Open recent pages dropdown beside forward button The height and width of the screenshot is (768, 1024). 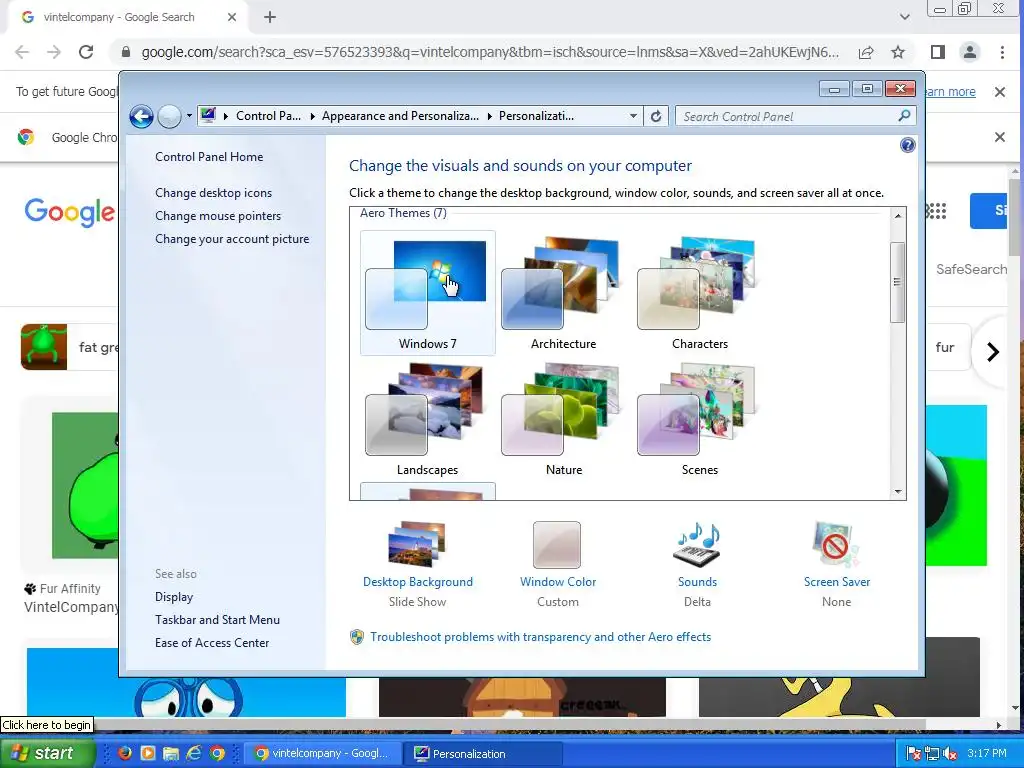(189, 116)
